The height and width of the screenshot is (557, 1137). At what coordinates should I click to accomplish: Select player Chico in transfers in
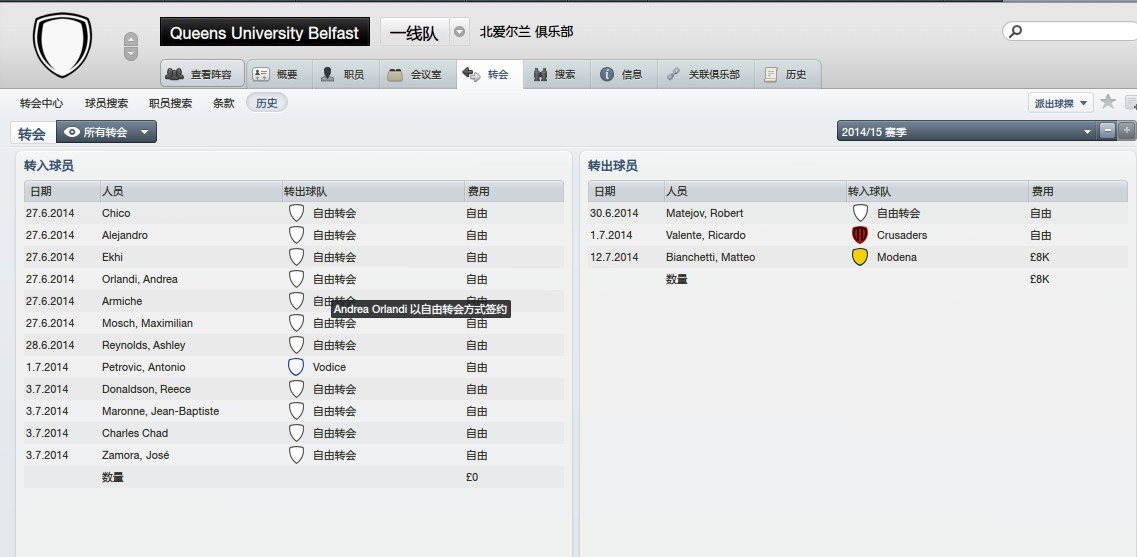[116, 213]
